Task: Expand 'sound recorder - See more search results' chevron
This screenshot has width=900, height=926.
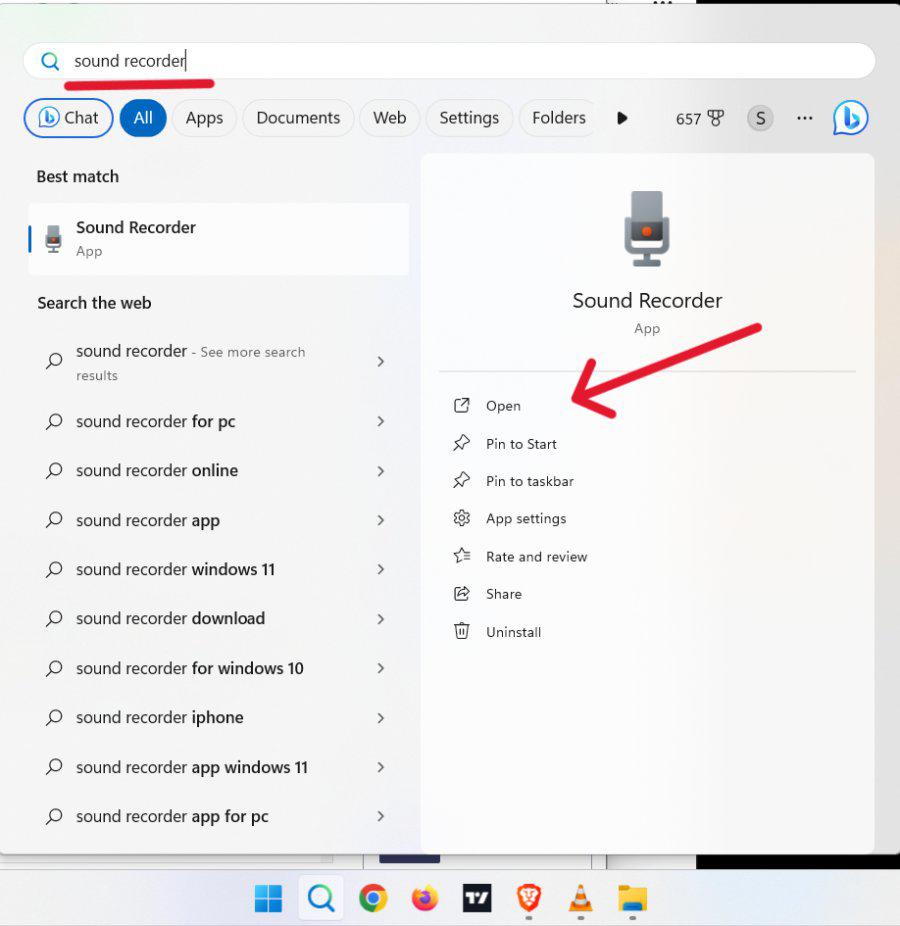Action: 381,361
